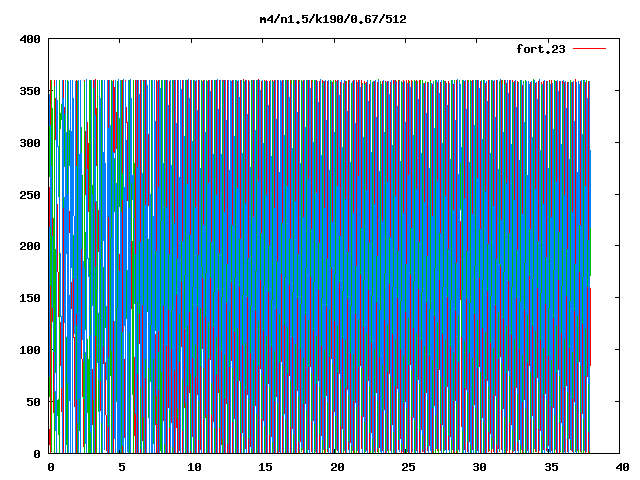The image size is (640, 480).
Task: Click the x-axis label 5
Action: [x=122, y=467]
